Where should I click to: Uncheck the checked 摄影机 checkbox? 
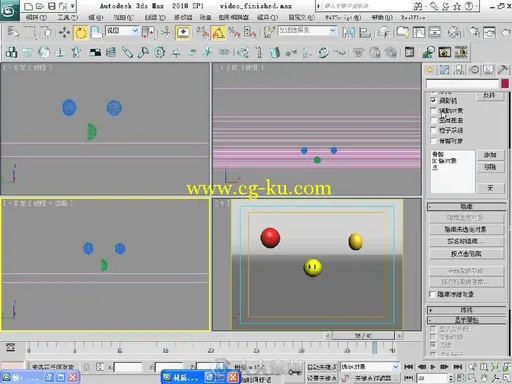(433, 100)
